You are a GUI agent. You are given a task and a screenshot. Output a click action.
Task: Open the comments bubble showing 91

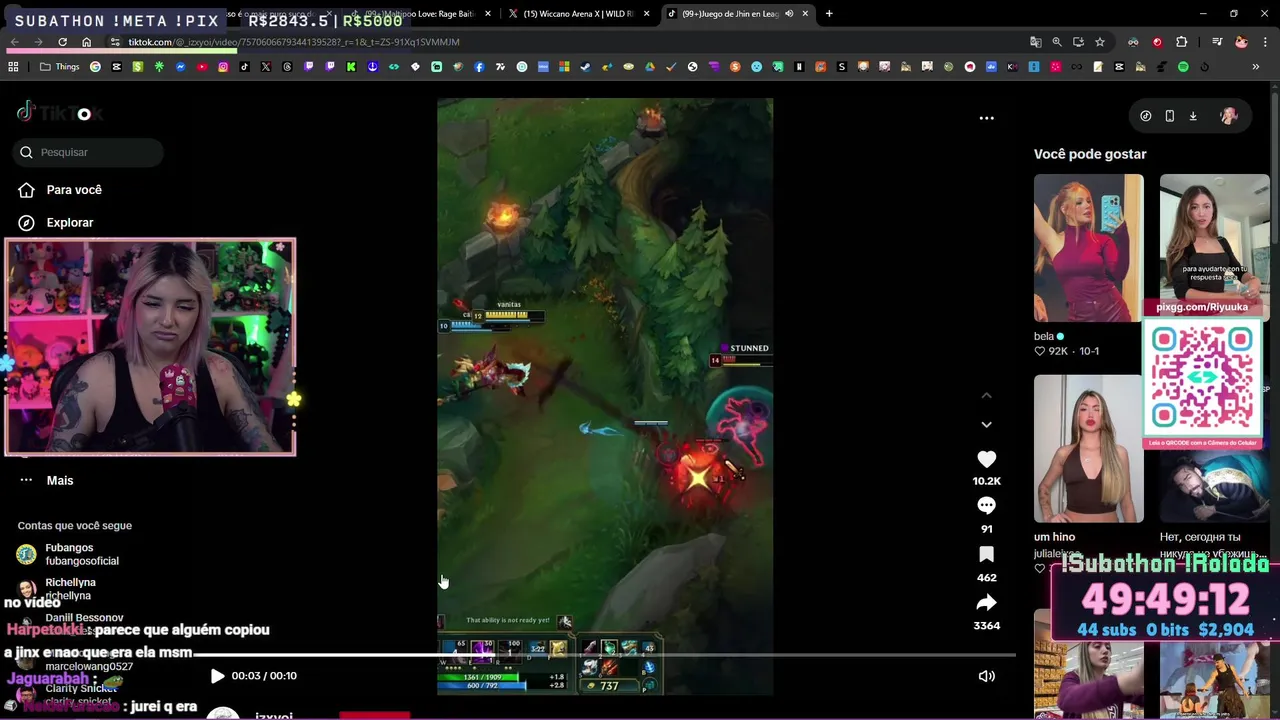[986, 506]
